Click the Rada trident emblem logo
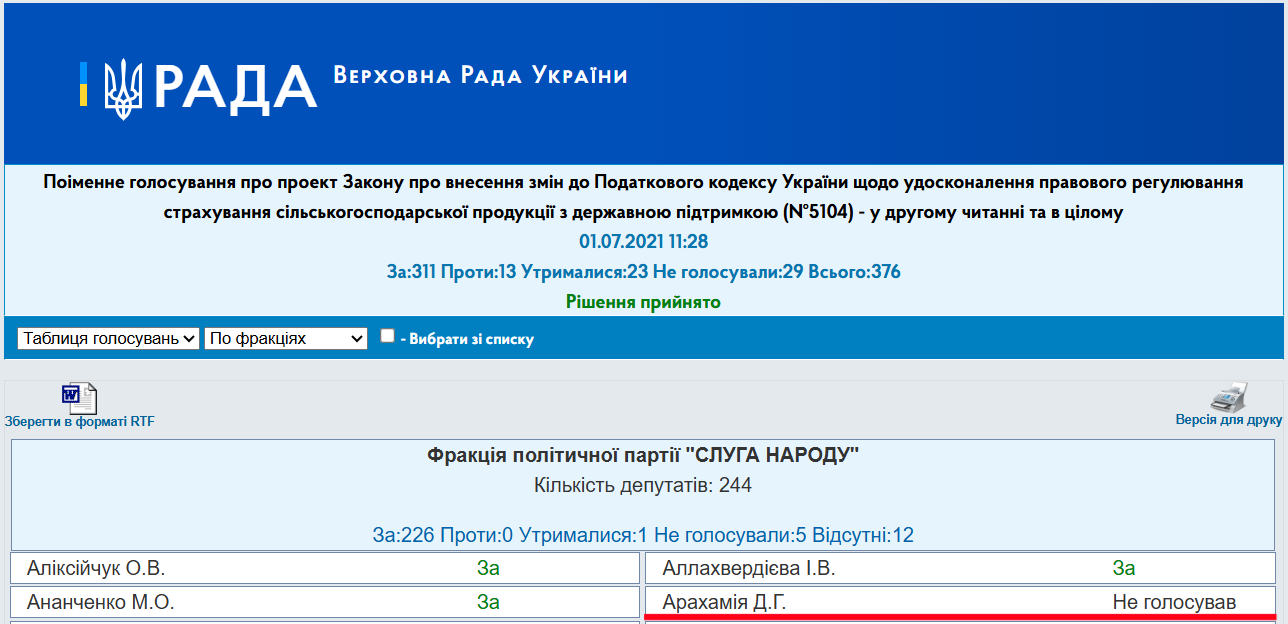Image resolution: width=1288 pixels, height=624 pixels. point(123,88)
